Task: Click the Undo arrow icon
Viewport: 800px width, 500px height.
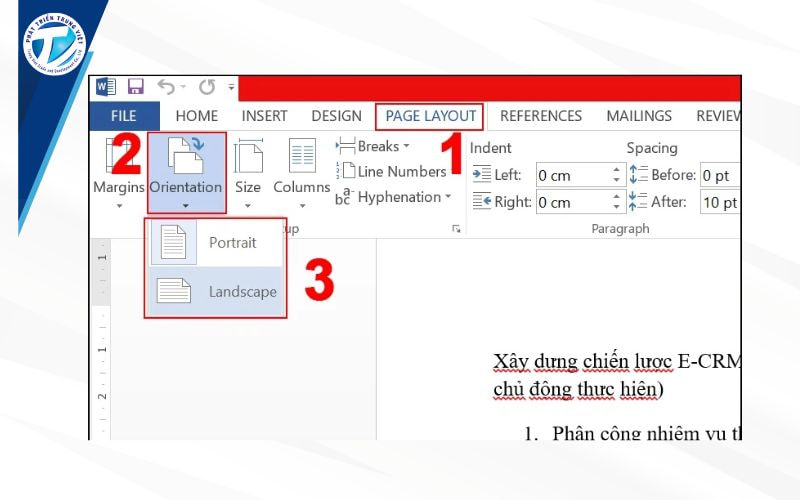Action: pyautogui.click(x=166, y=87)
